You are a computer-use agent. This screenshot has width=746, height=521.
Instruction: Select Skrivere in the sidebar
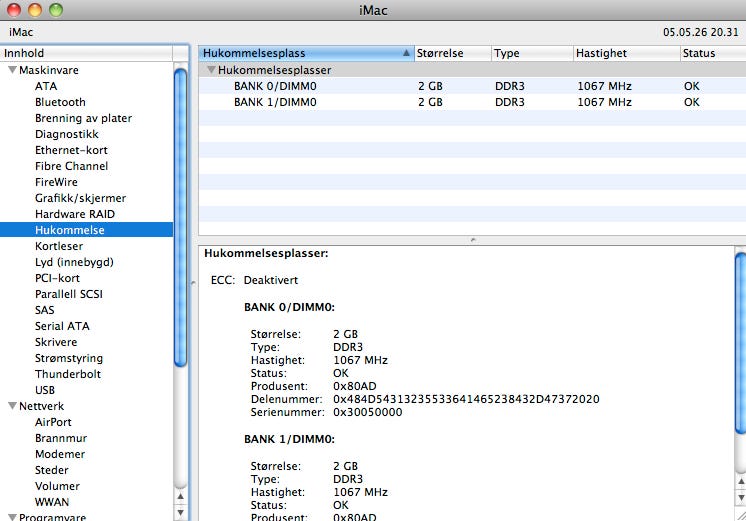pyautogui.click(x=56, y=342)
